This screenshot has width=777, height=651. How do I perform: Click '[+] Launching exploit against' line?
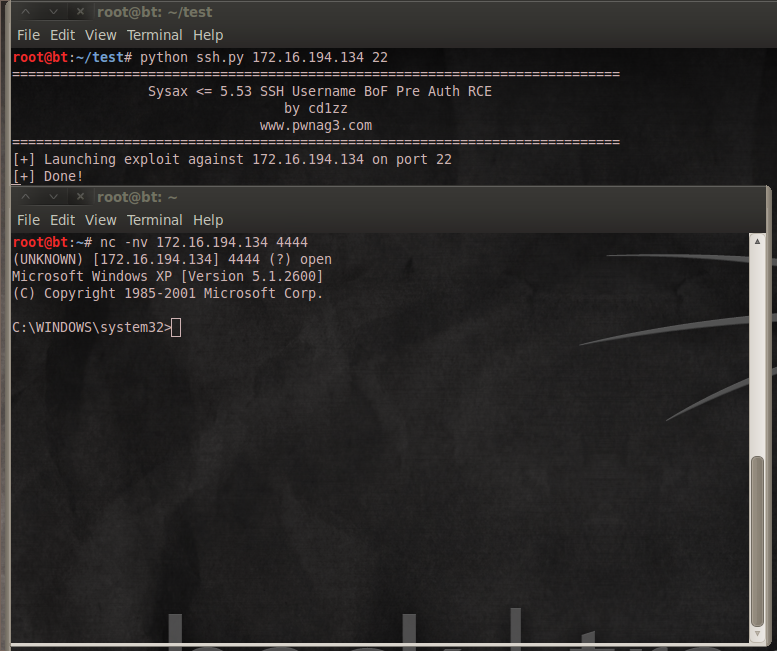(232, 160)
